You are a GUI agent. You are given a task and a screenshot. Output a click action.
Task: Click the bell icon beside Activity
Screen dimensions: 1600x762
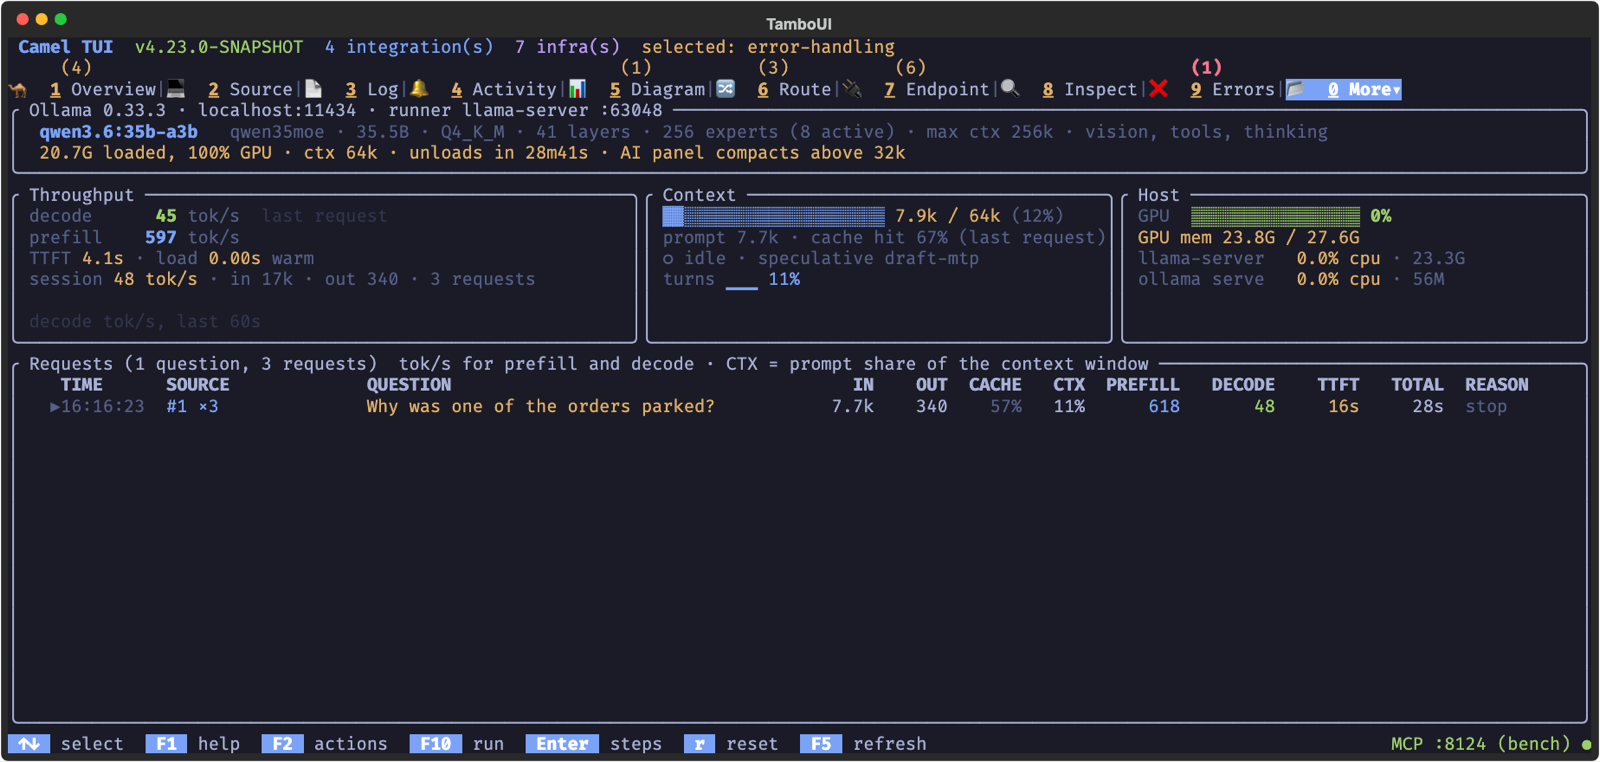(419, 89)
